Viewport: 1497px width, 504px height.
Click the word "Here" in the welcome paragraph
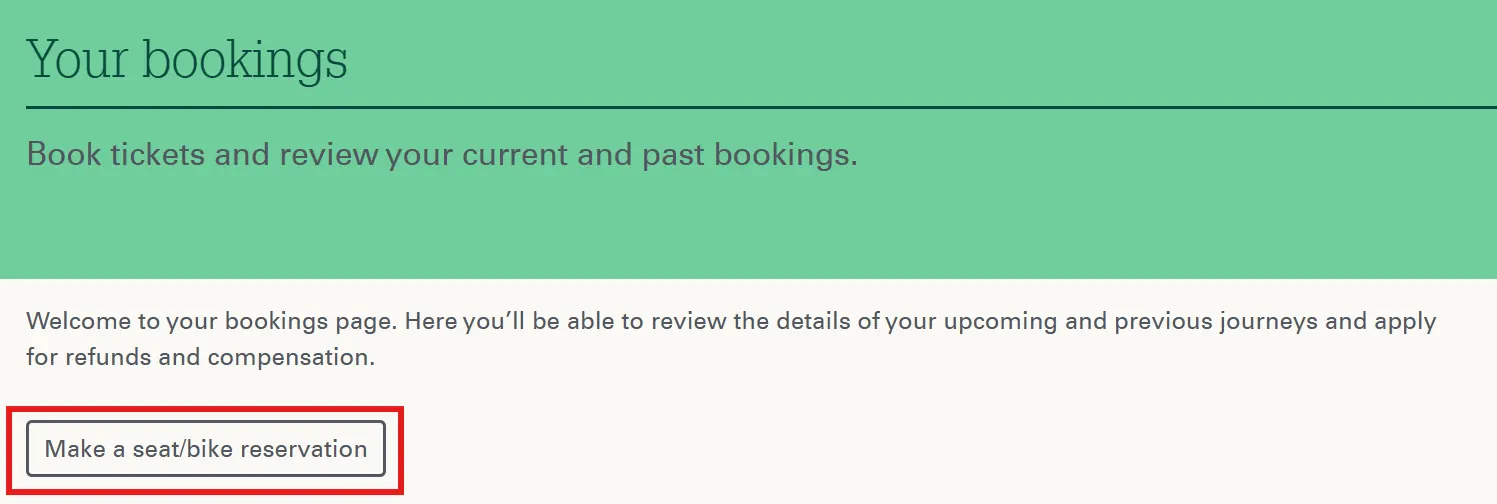pyautogui.click(x=422, y=322)
